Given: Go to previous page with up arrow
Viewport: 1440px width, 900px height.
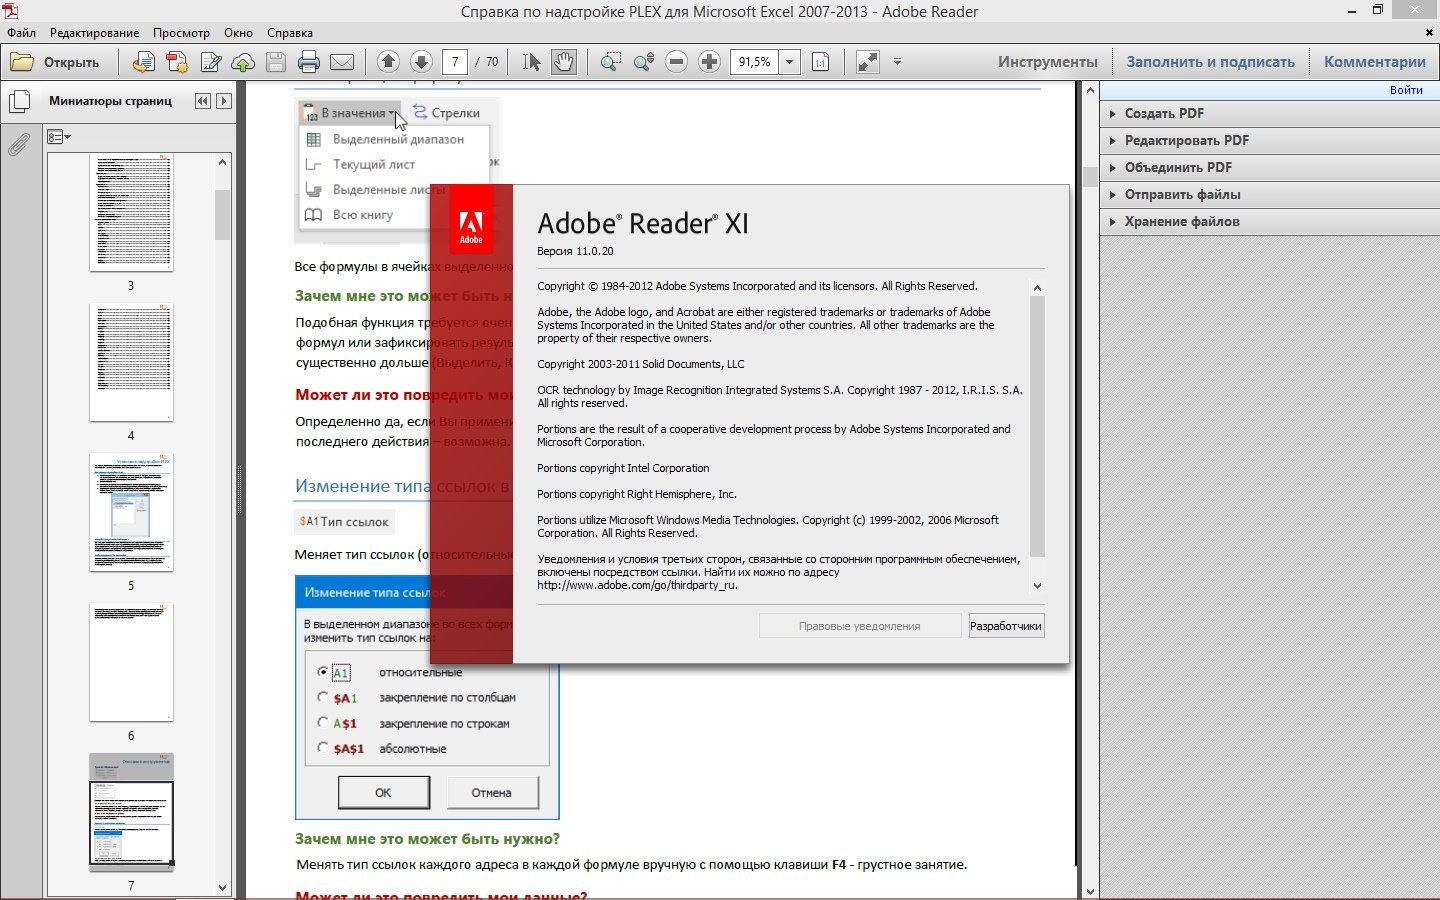Looking at the screenshot, I should click(388, 62).
